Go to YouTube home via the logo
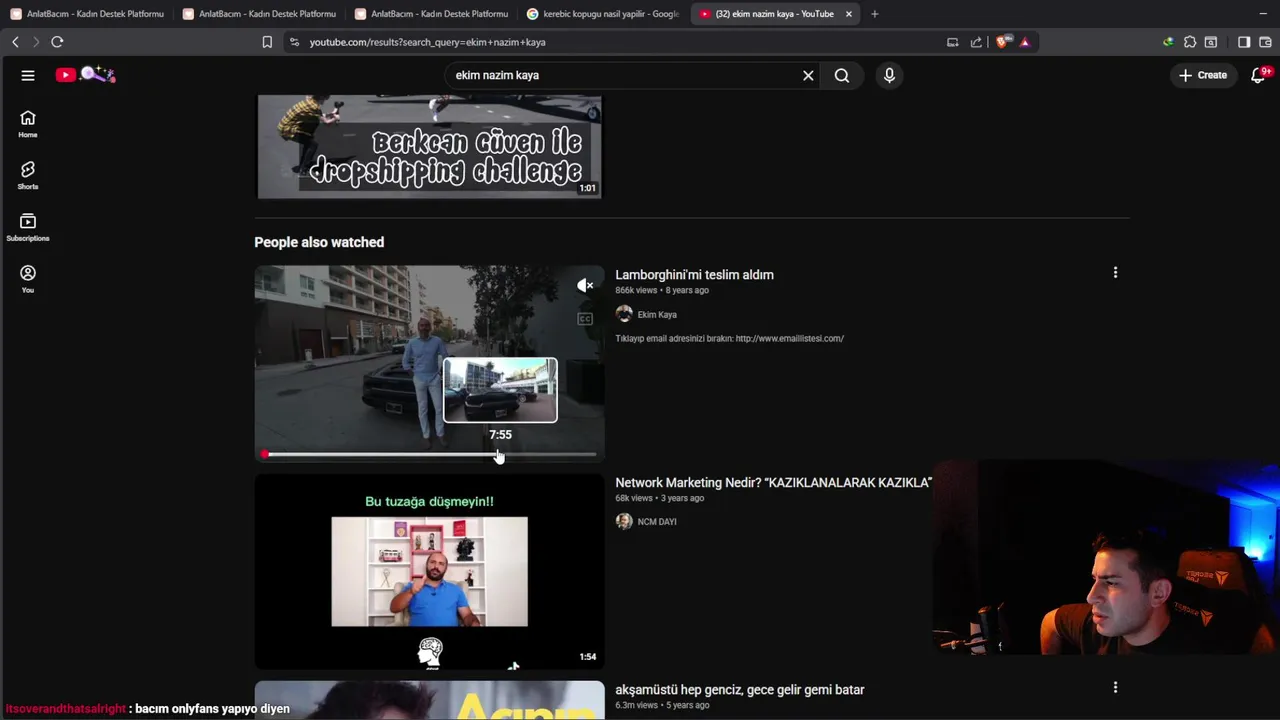This screenshot has height=720, width=1280. pos(85,75)
